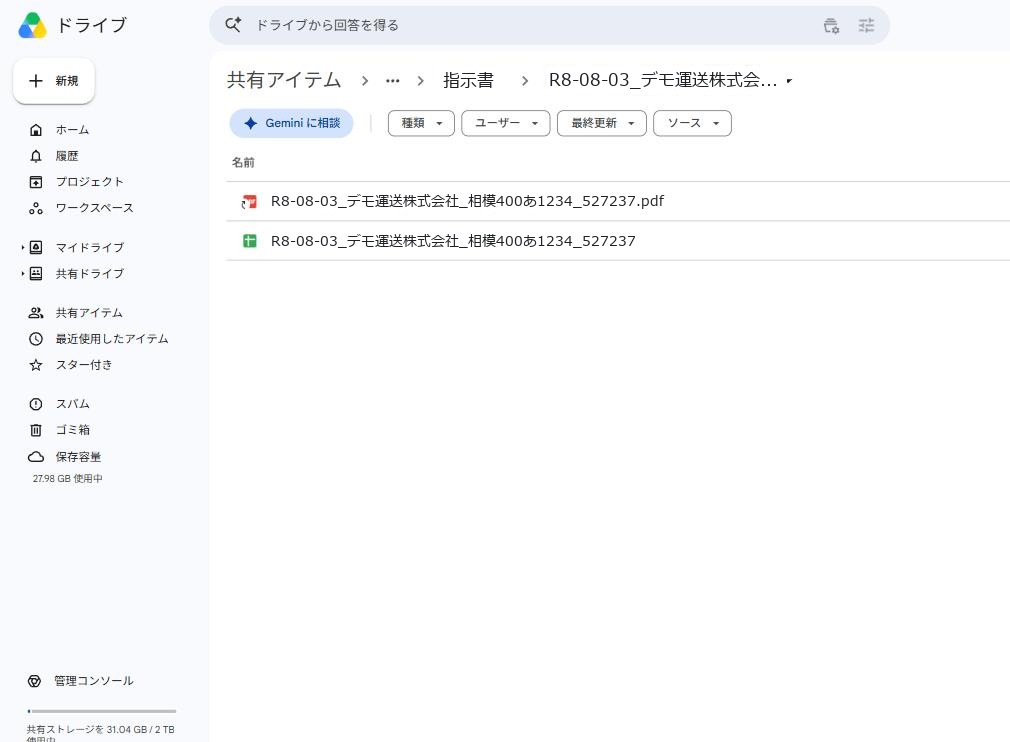Click the 管理コンソール icon
1010x742 pixels.
point(34,681)
